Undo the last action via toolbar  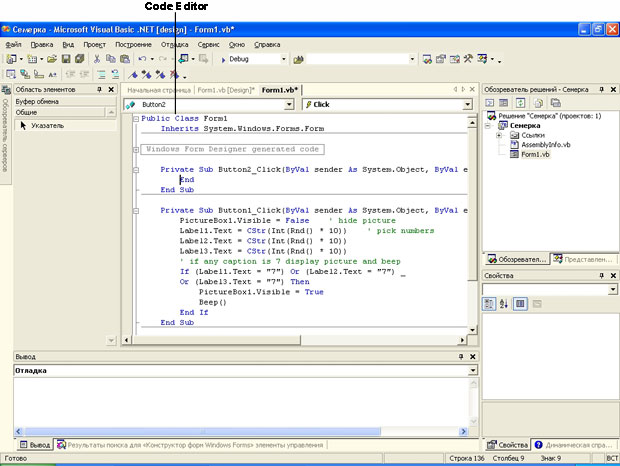(142, 59)
